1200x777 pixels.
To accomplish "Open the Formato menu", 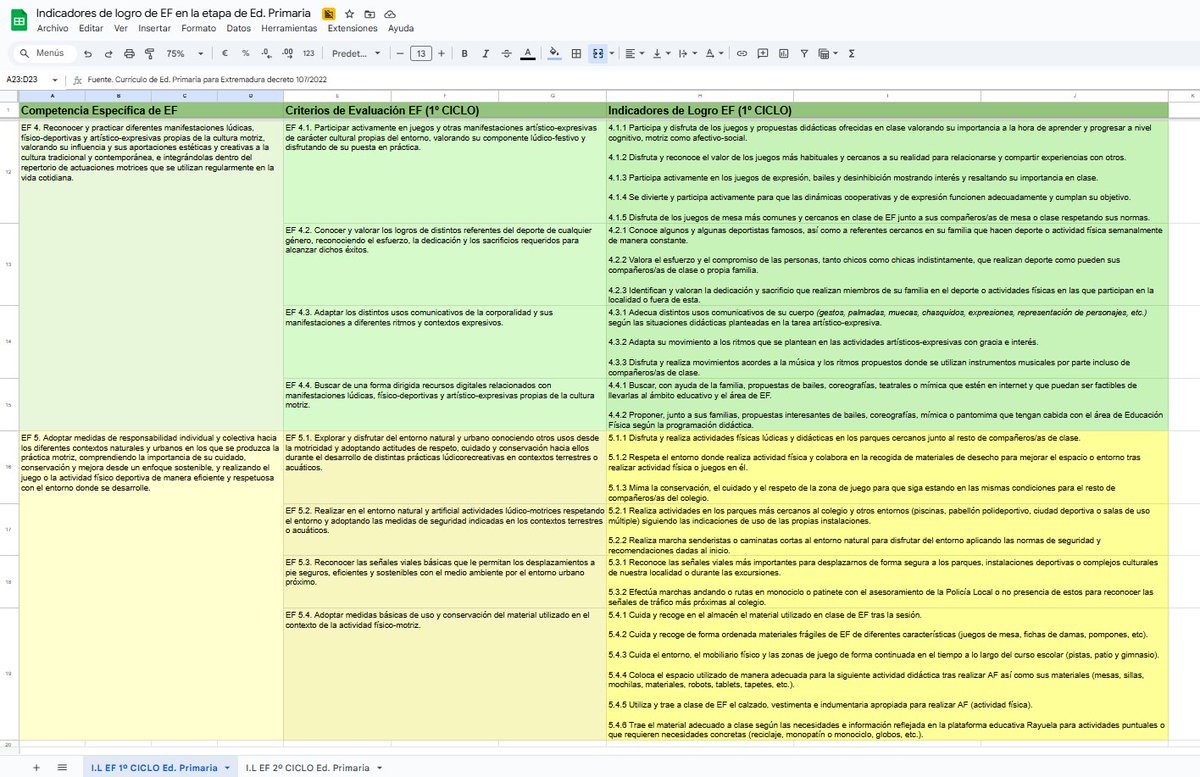I will (x=199, y=28).
